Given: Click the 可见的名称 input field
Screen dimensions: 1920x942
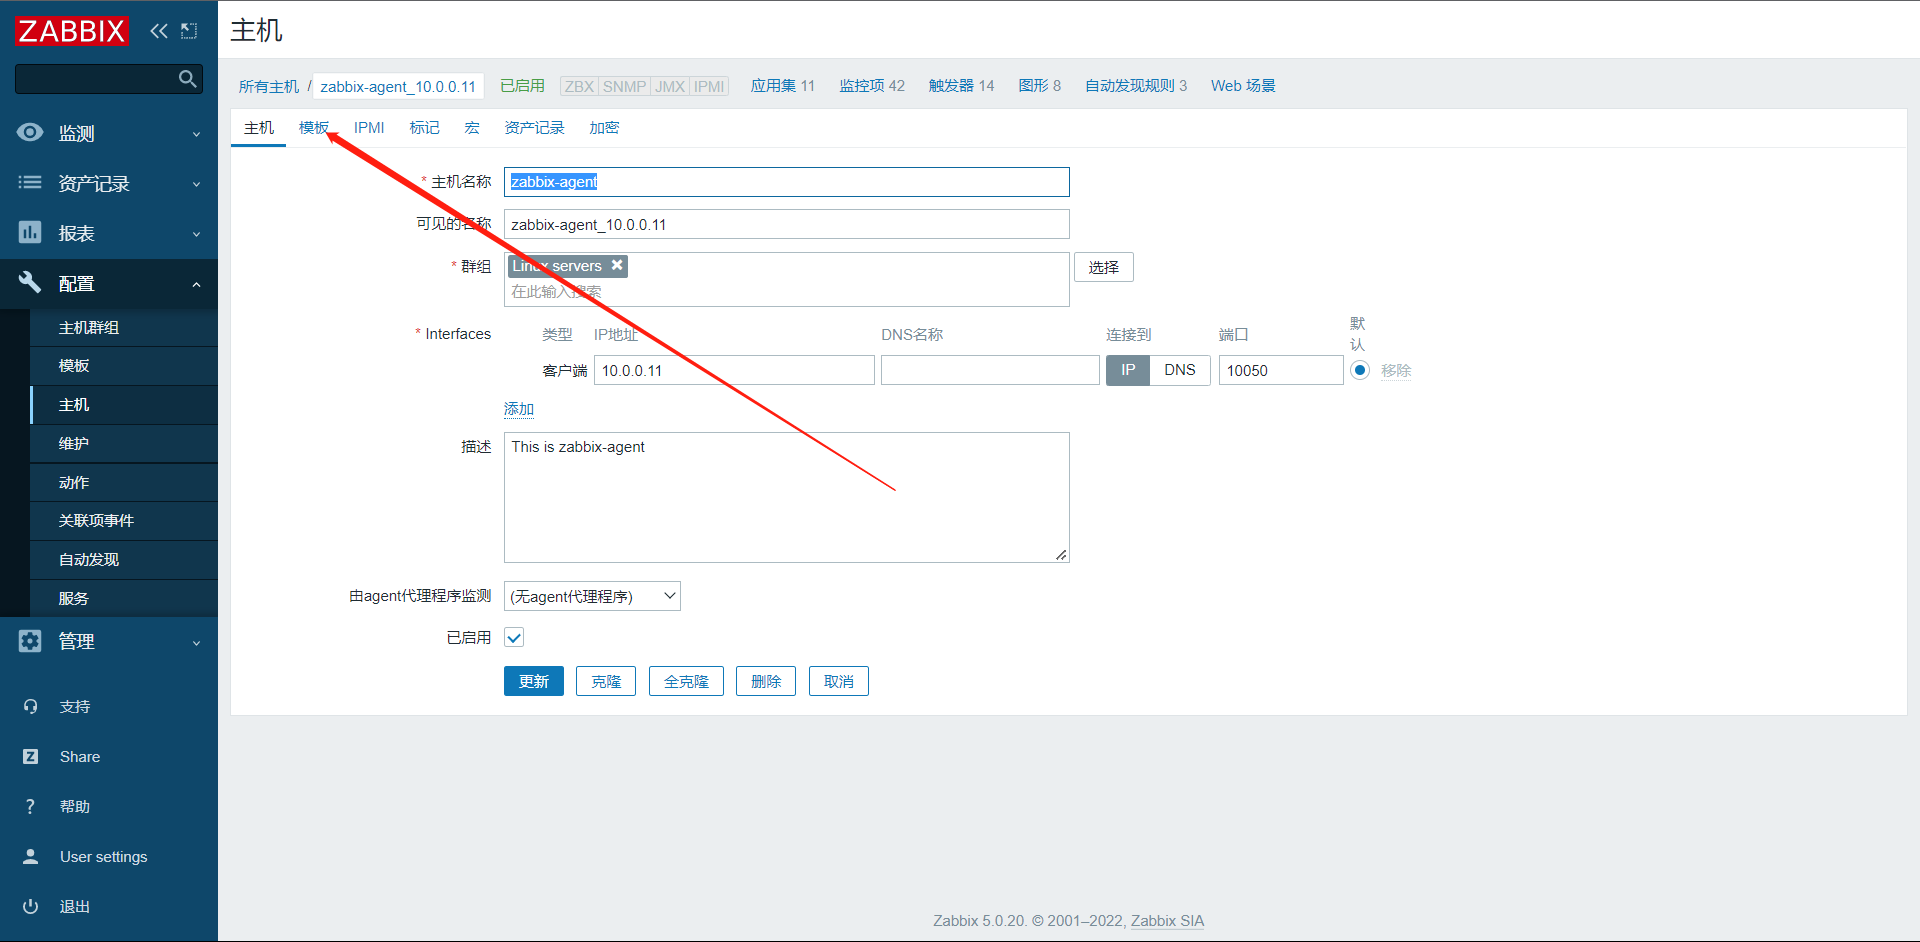Looking at the screenshot, I should tap(787, 224).
